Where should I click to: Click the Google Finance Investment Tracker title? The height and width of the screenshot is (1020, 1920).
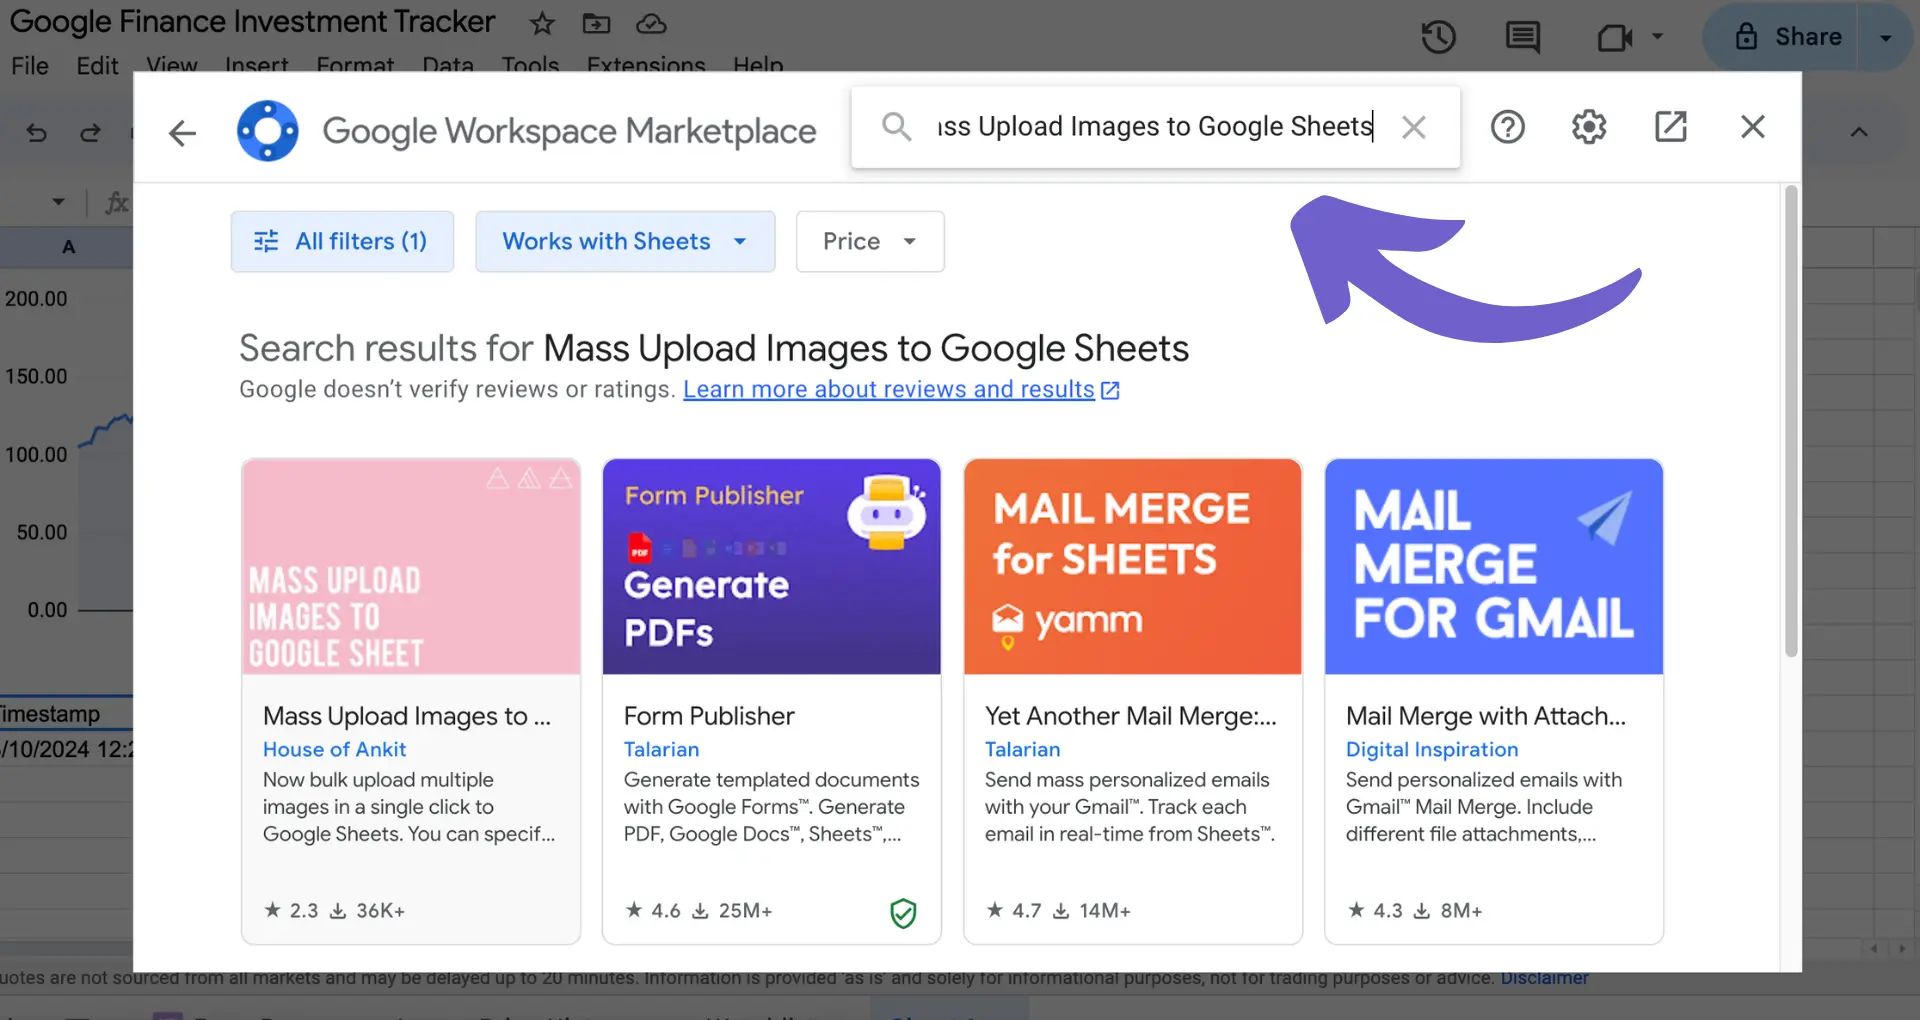[x=252, y=22]
